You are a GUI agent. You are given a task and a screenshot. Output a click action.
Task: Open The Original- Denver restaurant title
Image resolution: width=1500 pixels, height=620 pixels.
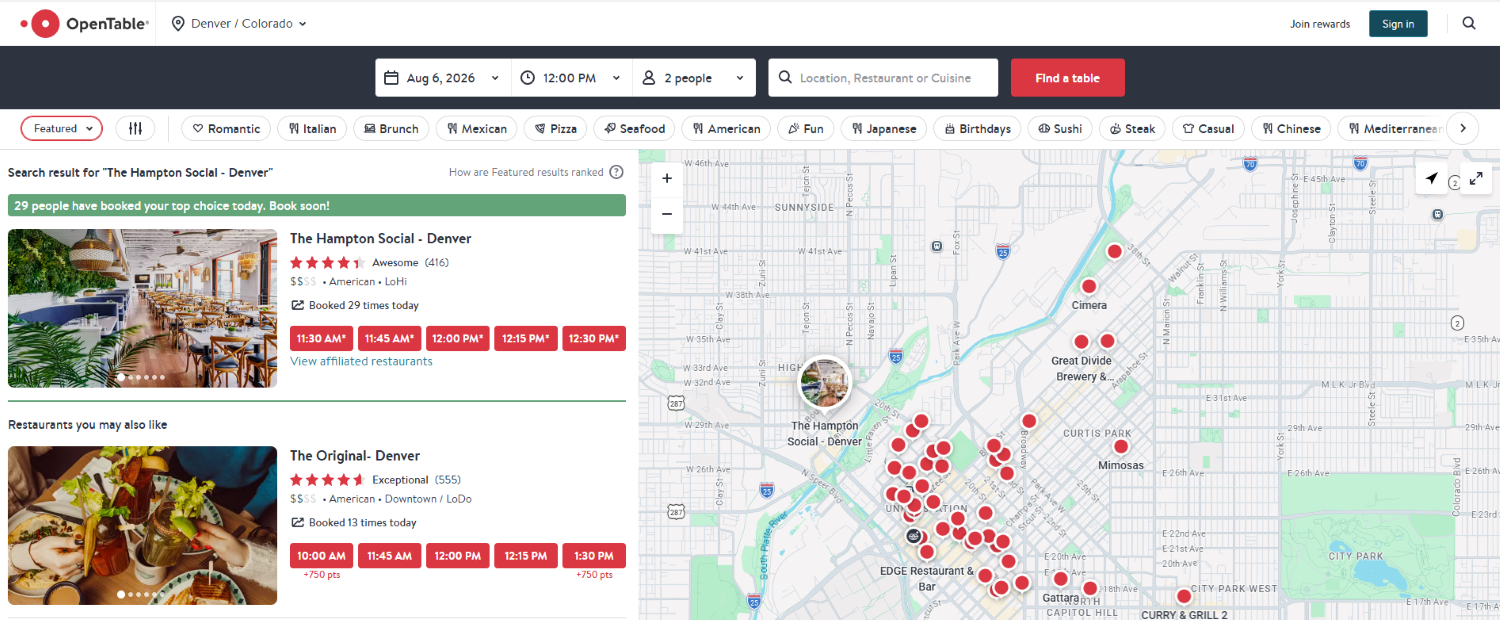coord(355,456)
